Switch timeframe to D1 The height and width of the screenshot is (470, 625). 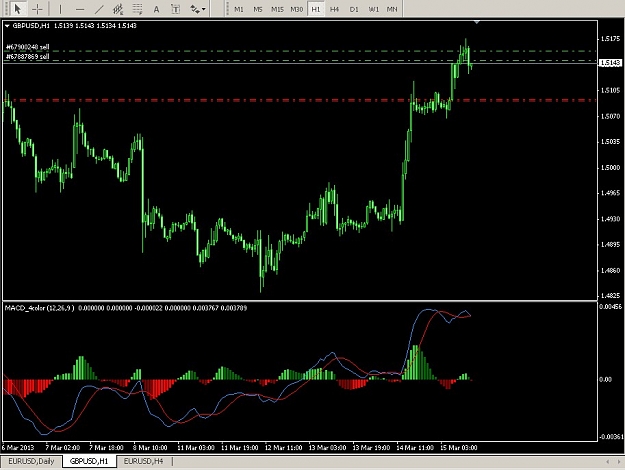coord(354,9)
